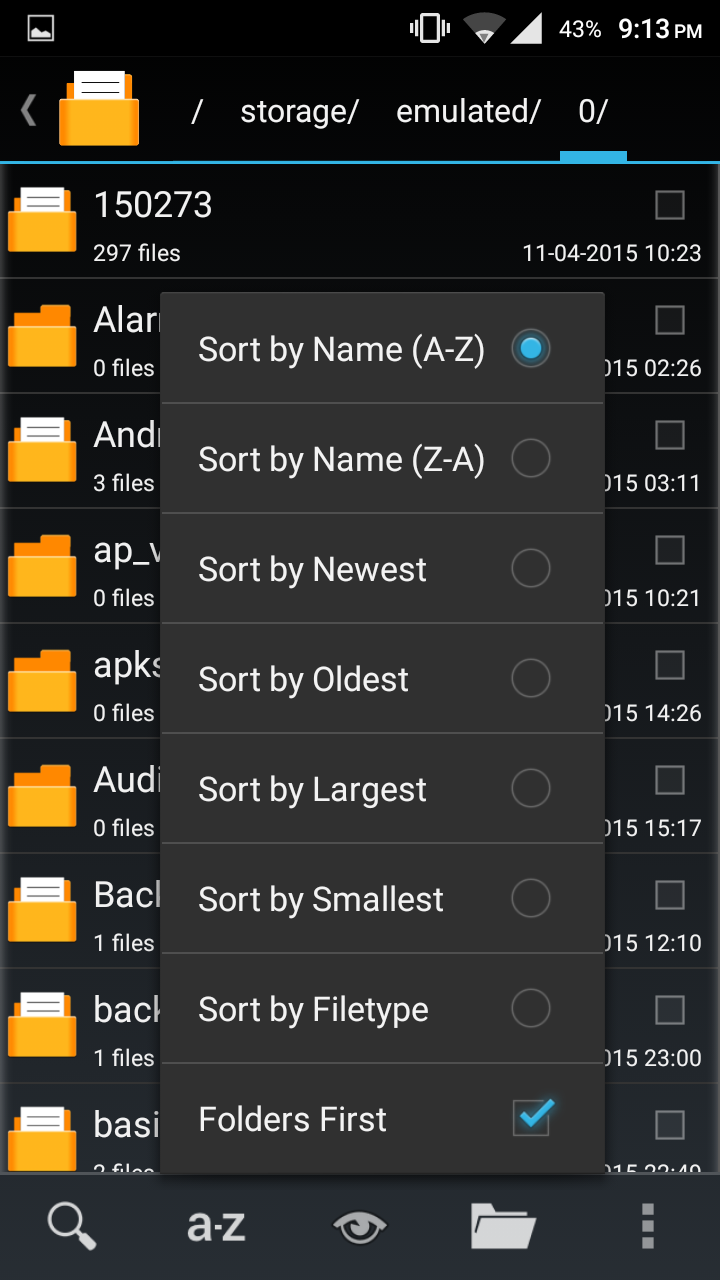Screen dimensions: 720x1280
Task: Select Sort by Name (Z-A)
Action: coord(530,458)
